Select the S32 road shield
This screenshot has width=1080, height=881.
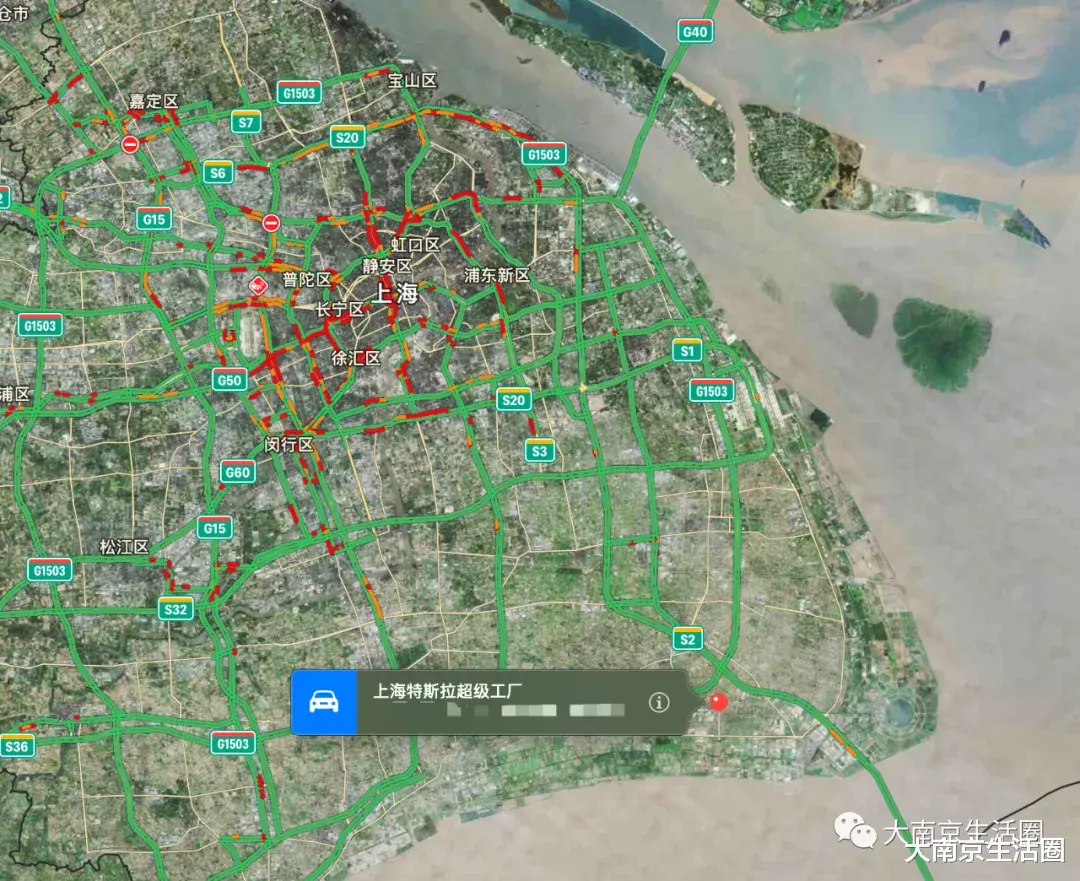[x=176, y=608]
